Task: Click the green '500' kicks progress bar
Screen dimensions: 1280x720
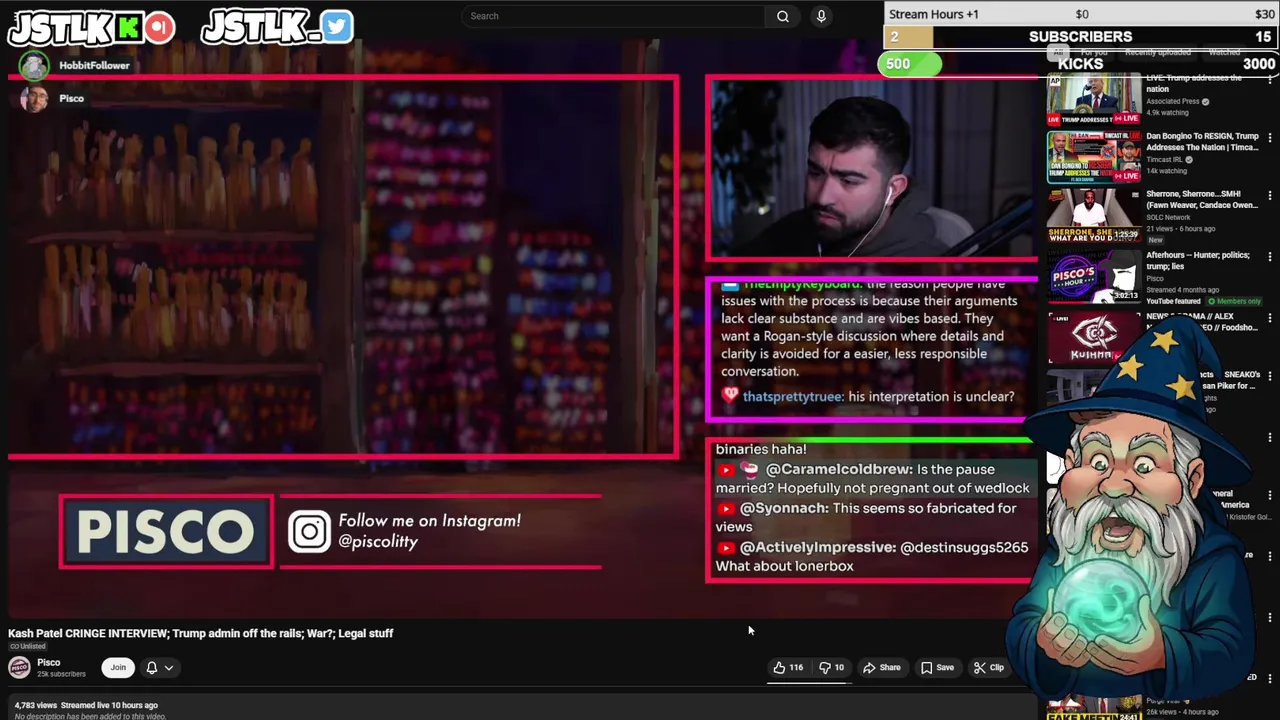Action: (x=910, y=64)
